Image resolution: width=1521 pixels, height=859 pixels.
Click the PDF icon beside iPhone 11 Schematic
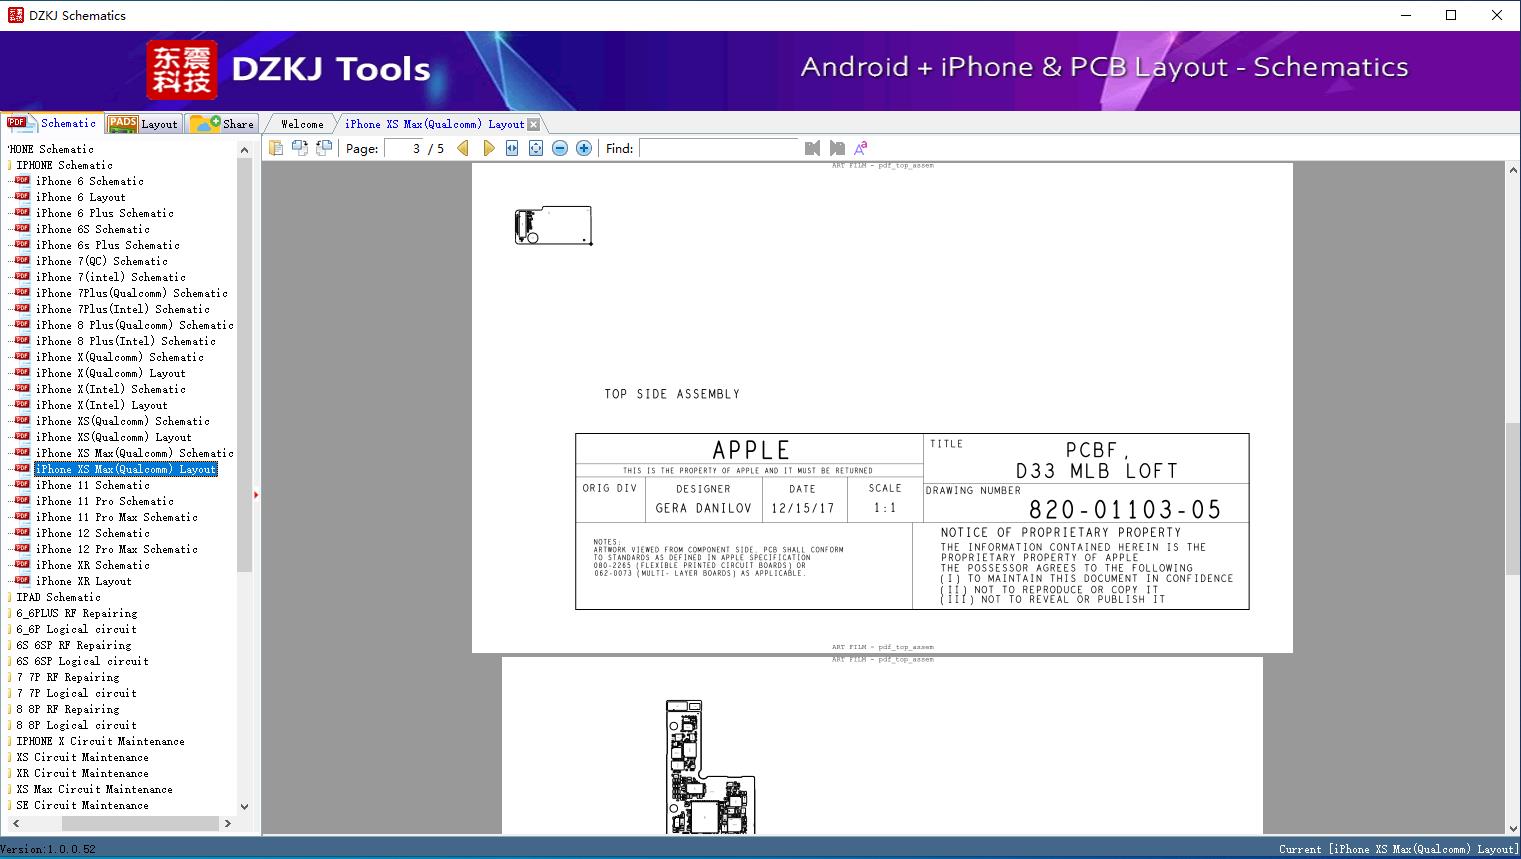coord(22,485)
